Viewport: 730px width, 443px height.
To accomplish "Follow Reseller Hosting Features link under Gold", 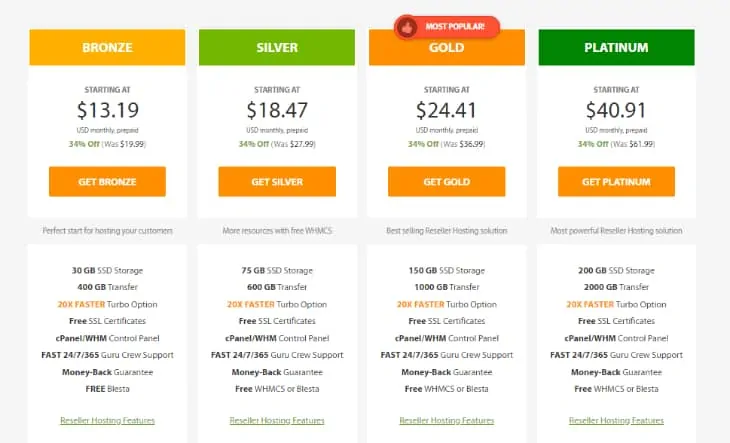I will [x=446, y=420].
